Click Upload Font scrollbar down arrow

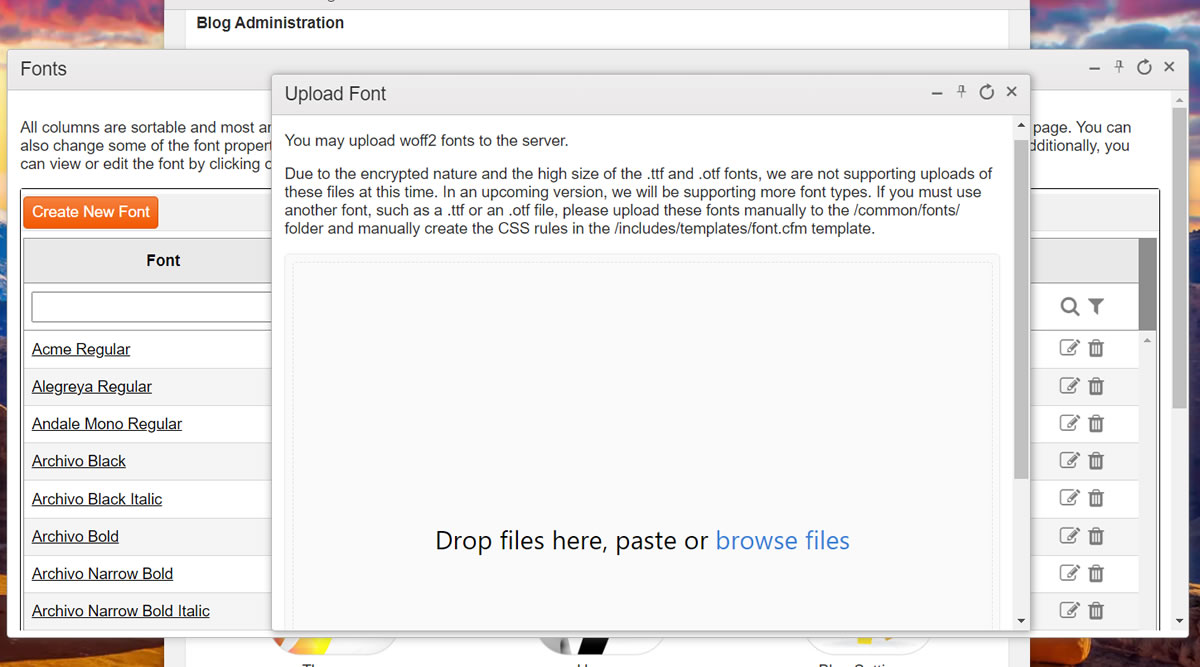1021,621
